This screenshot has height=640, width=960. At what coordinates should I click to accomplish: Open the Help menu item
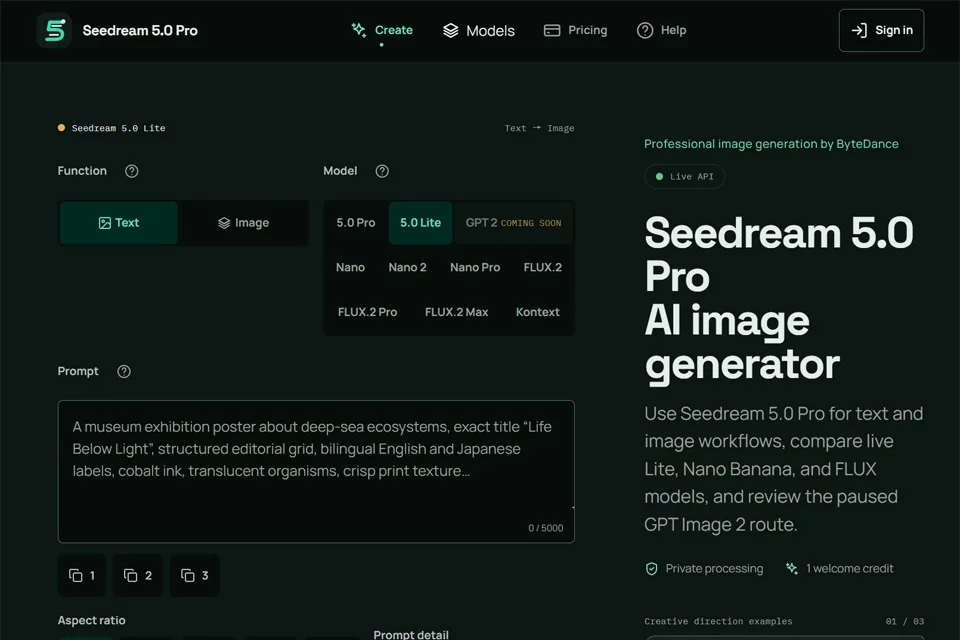point(661,30)
